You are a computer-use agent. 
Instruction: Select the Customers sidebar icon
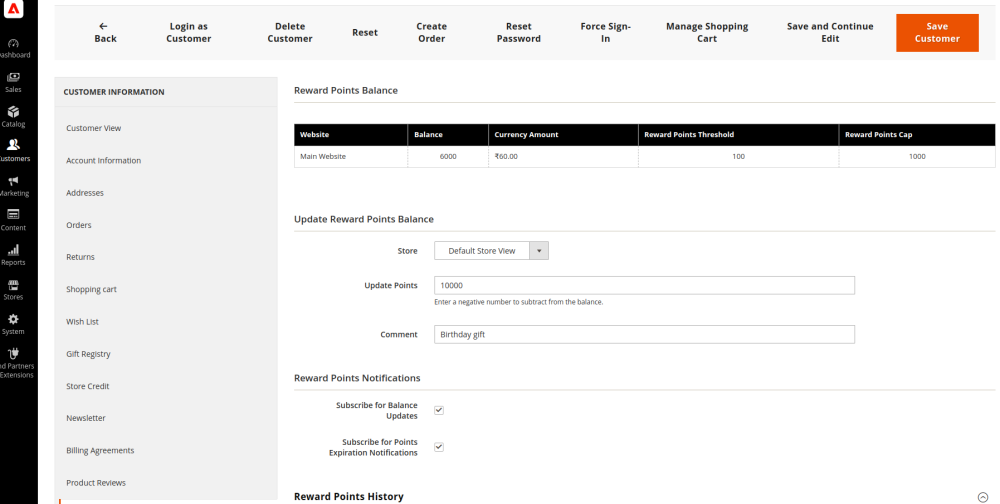pyautogui.click(x=13, y=146)
